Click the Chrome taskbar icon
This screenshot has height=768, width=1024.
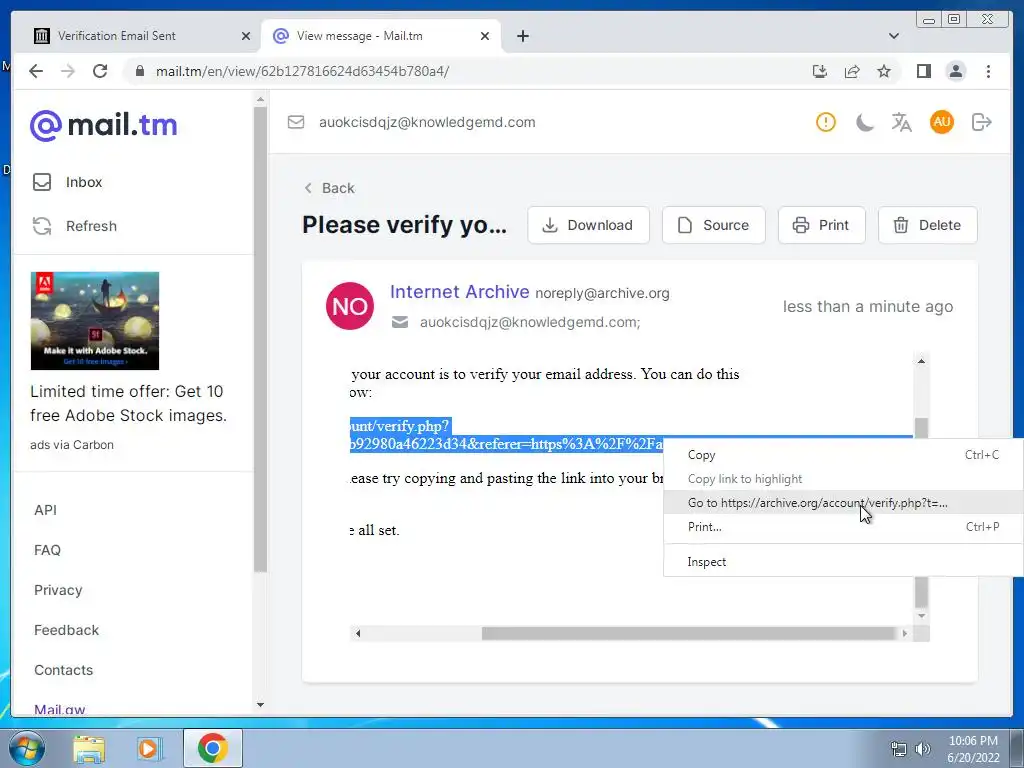[212, 748]
